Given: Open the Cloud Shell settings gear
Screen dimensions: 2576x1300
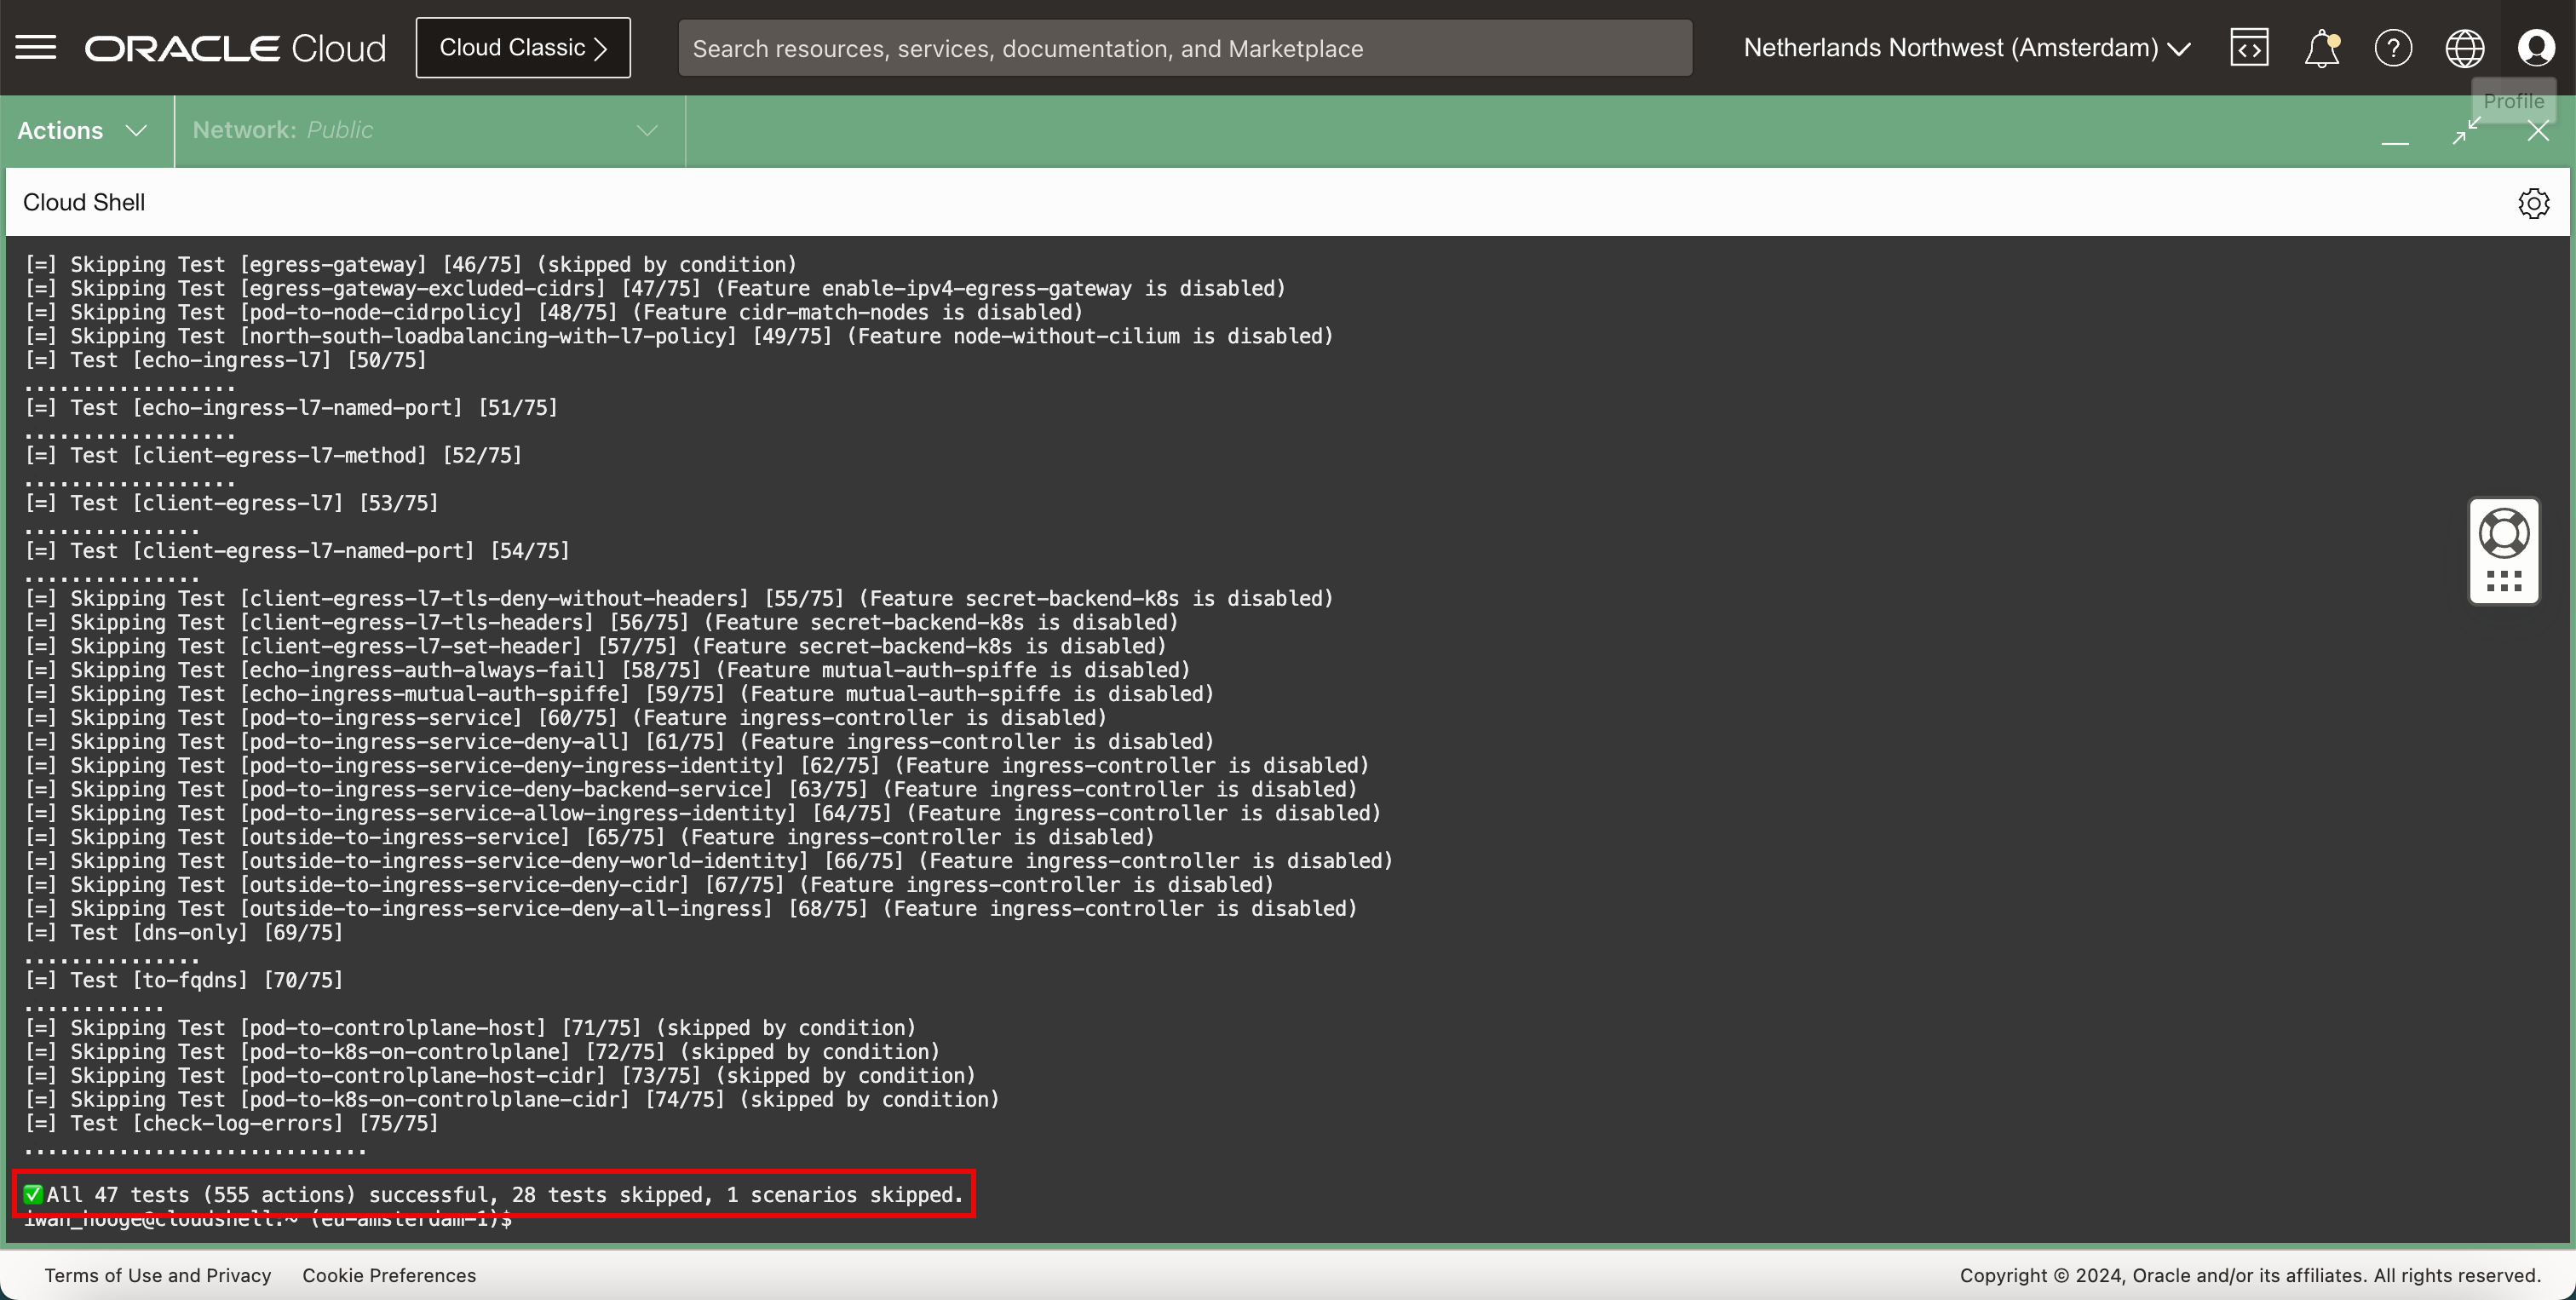Looking at the screenshot, I should click(2533, 203).
